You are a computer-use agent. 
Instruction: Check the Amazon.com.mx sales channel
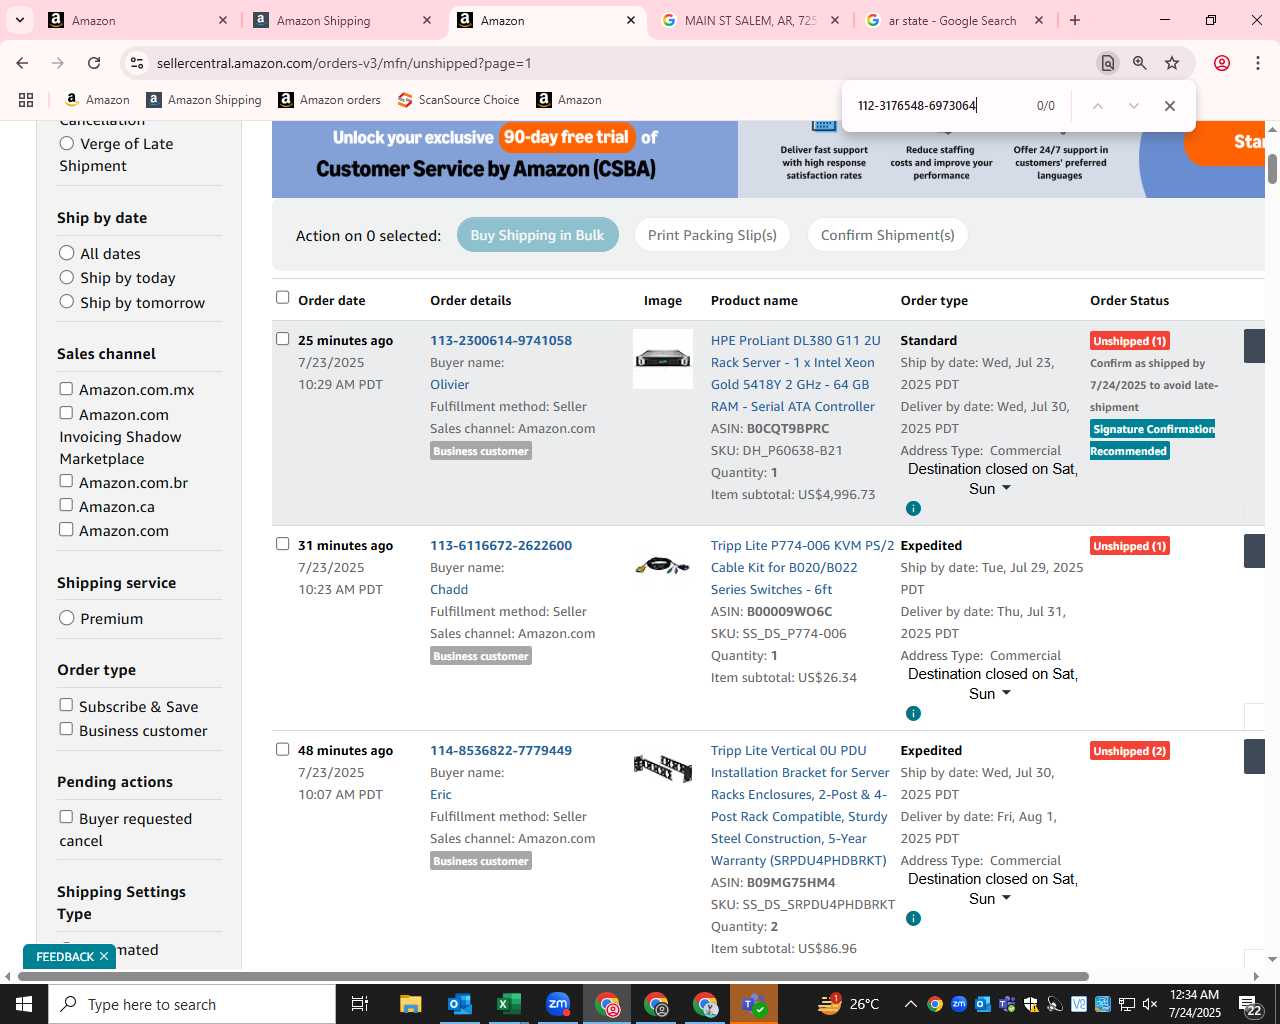[x=66, y=389]
